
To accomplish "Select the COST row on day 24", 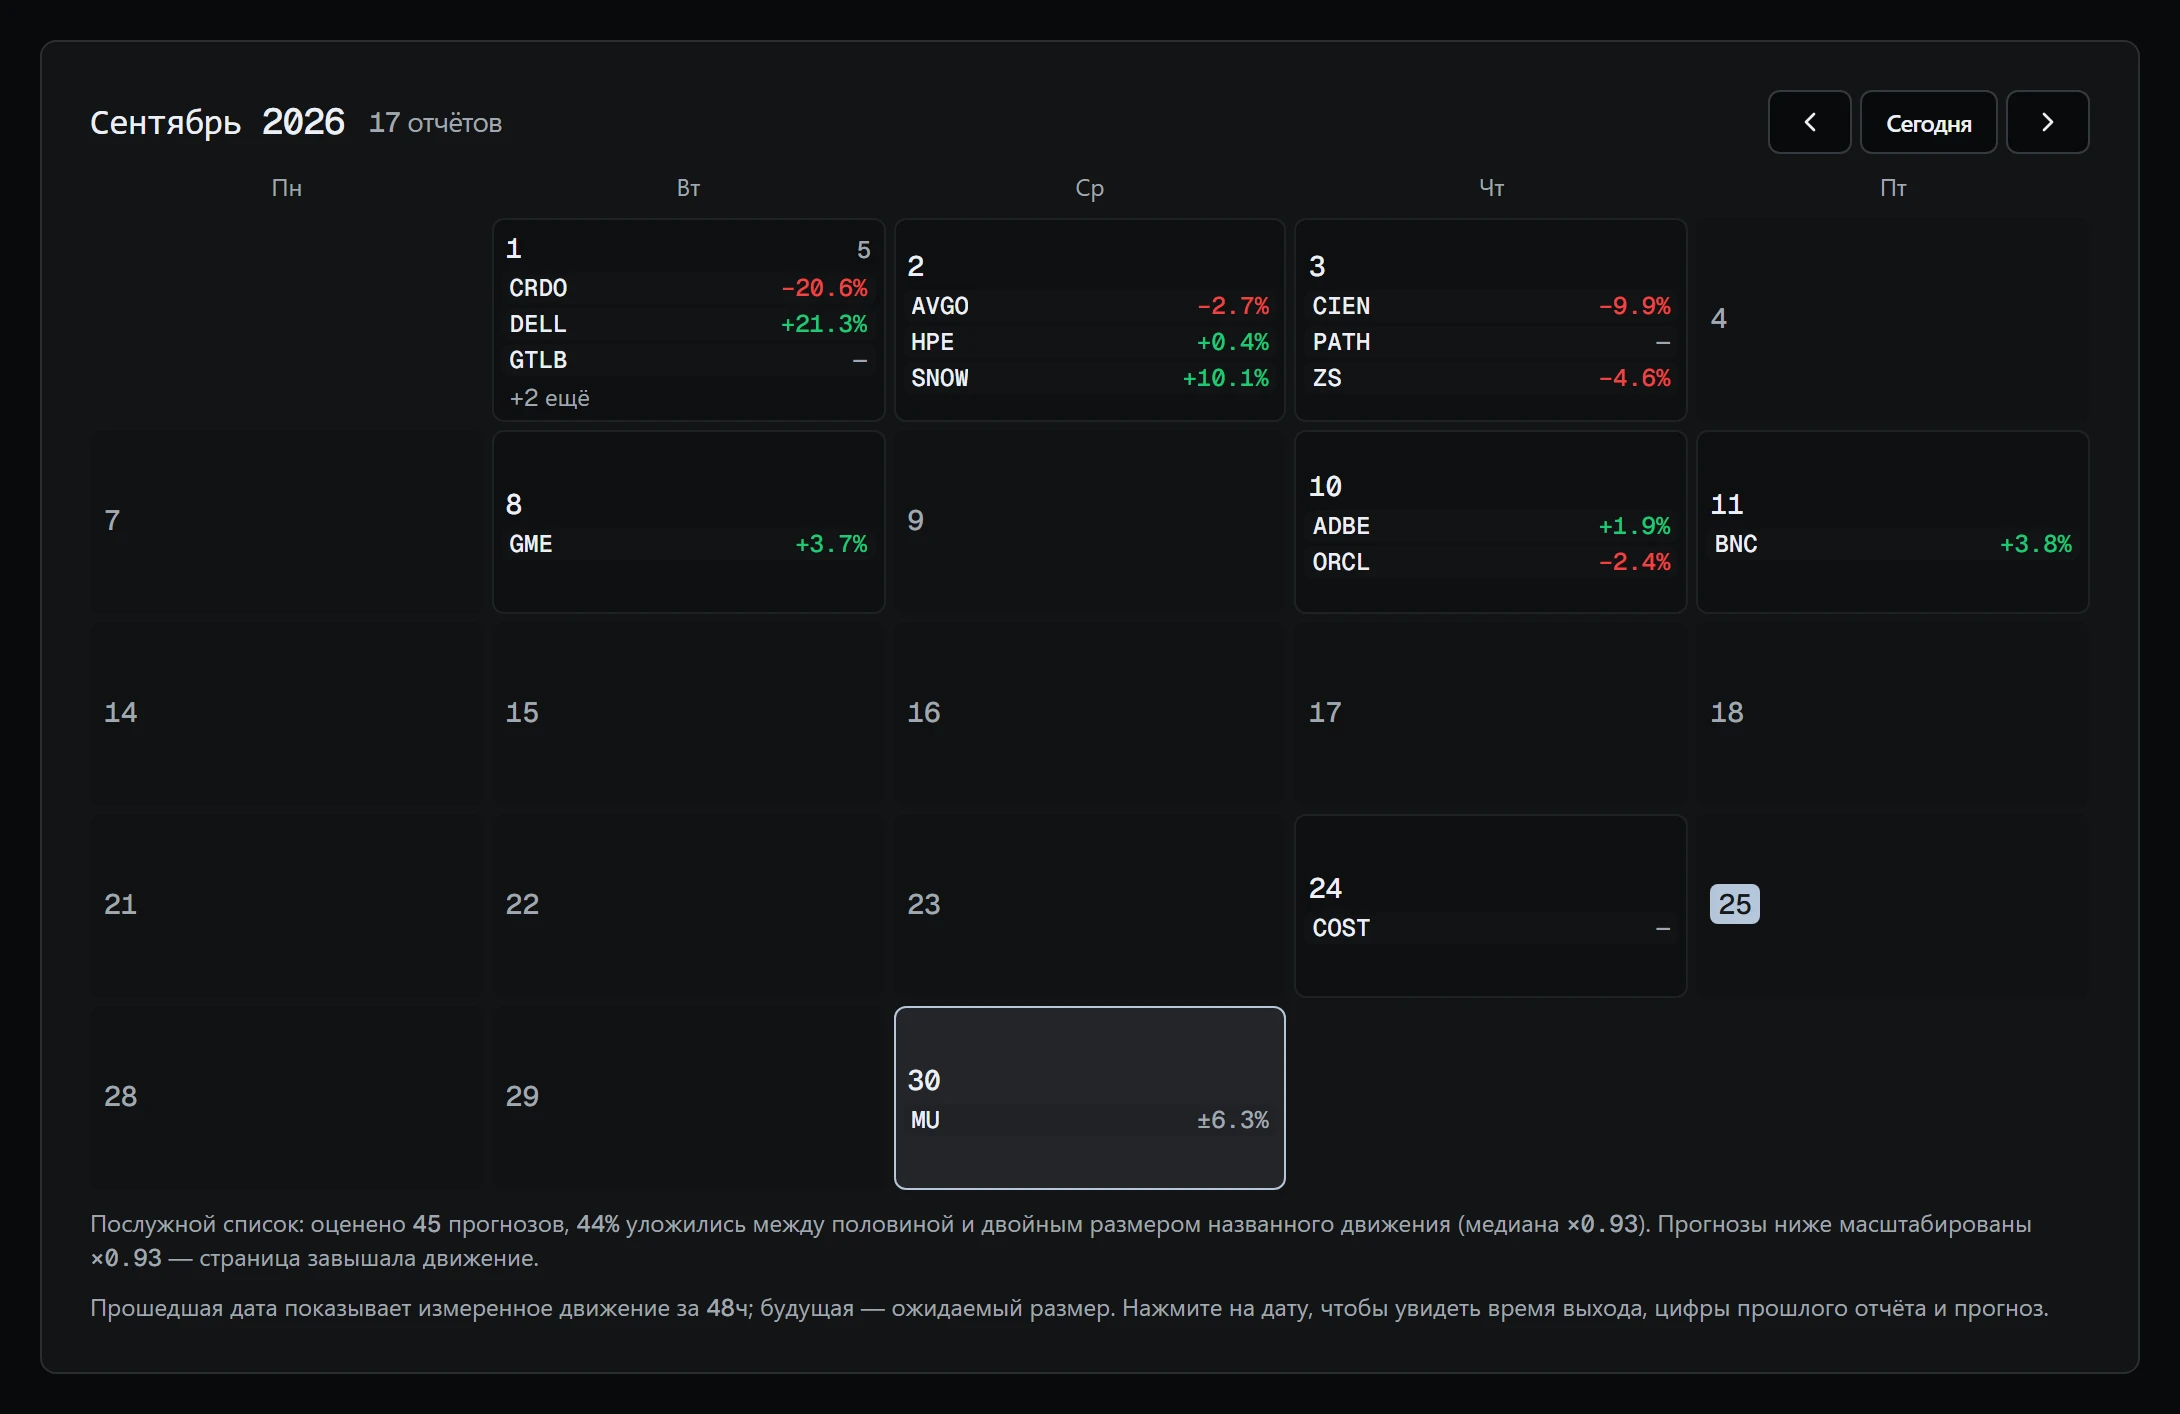I will coord(1491,928).
